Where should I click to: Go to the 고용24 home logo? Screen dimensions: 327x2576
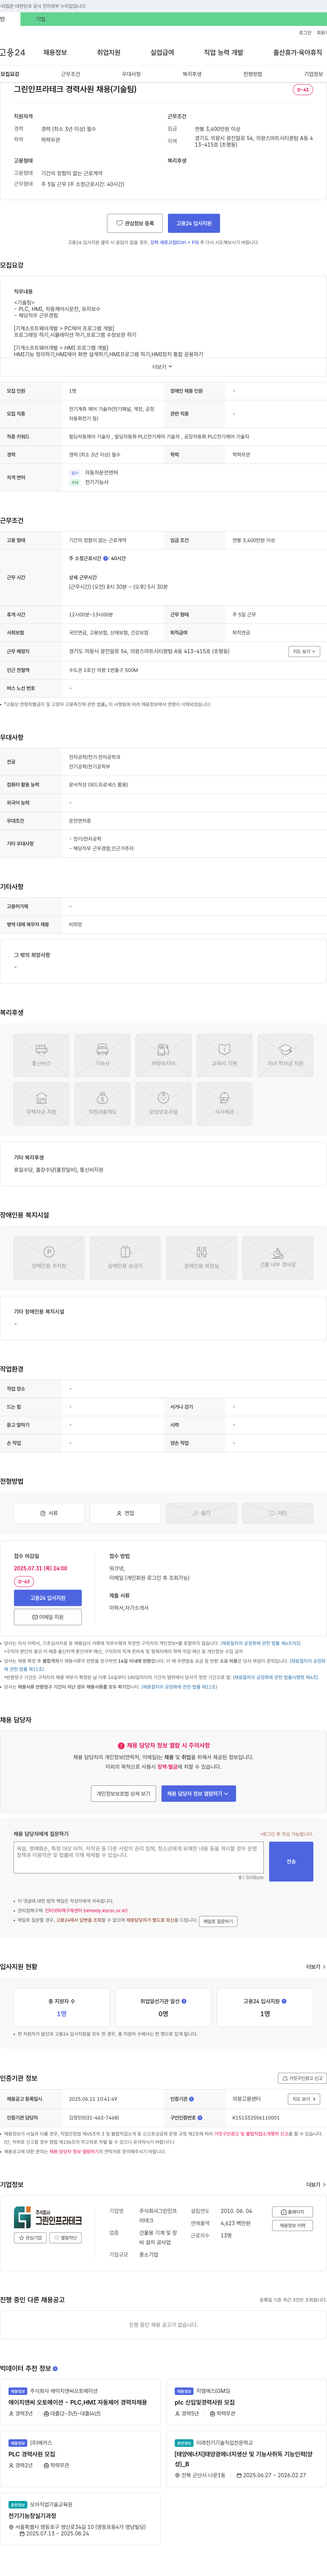13,52
